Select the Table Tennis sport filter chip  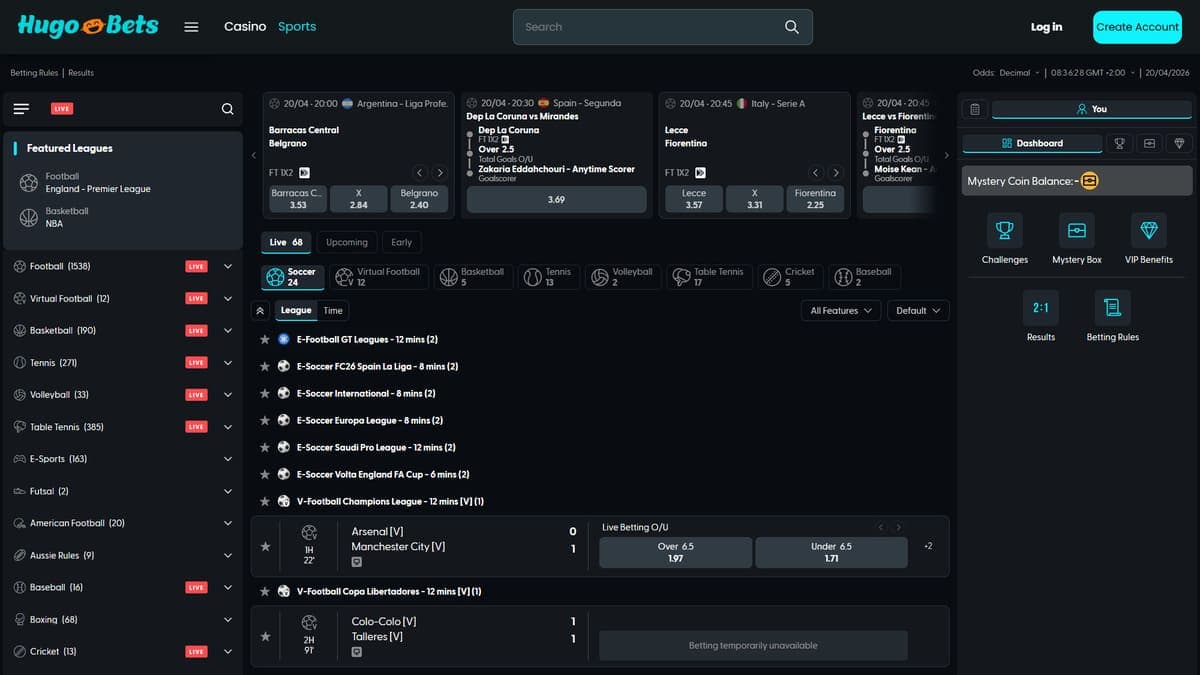click(708, 277)
